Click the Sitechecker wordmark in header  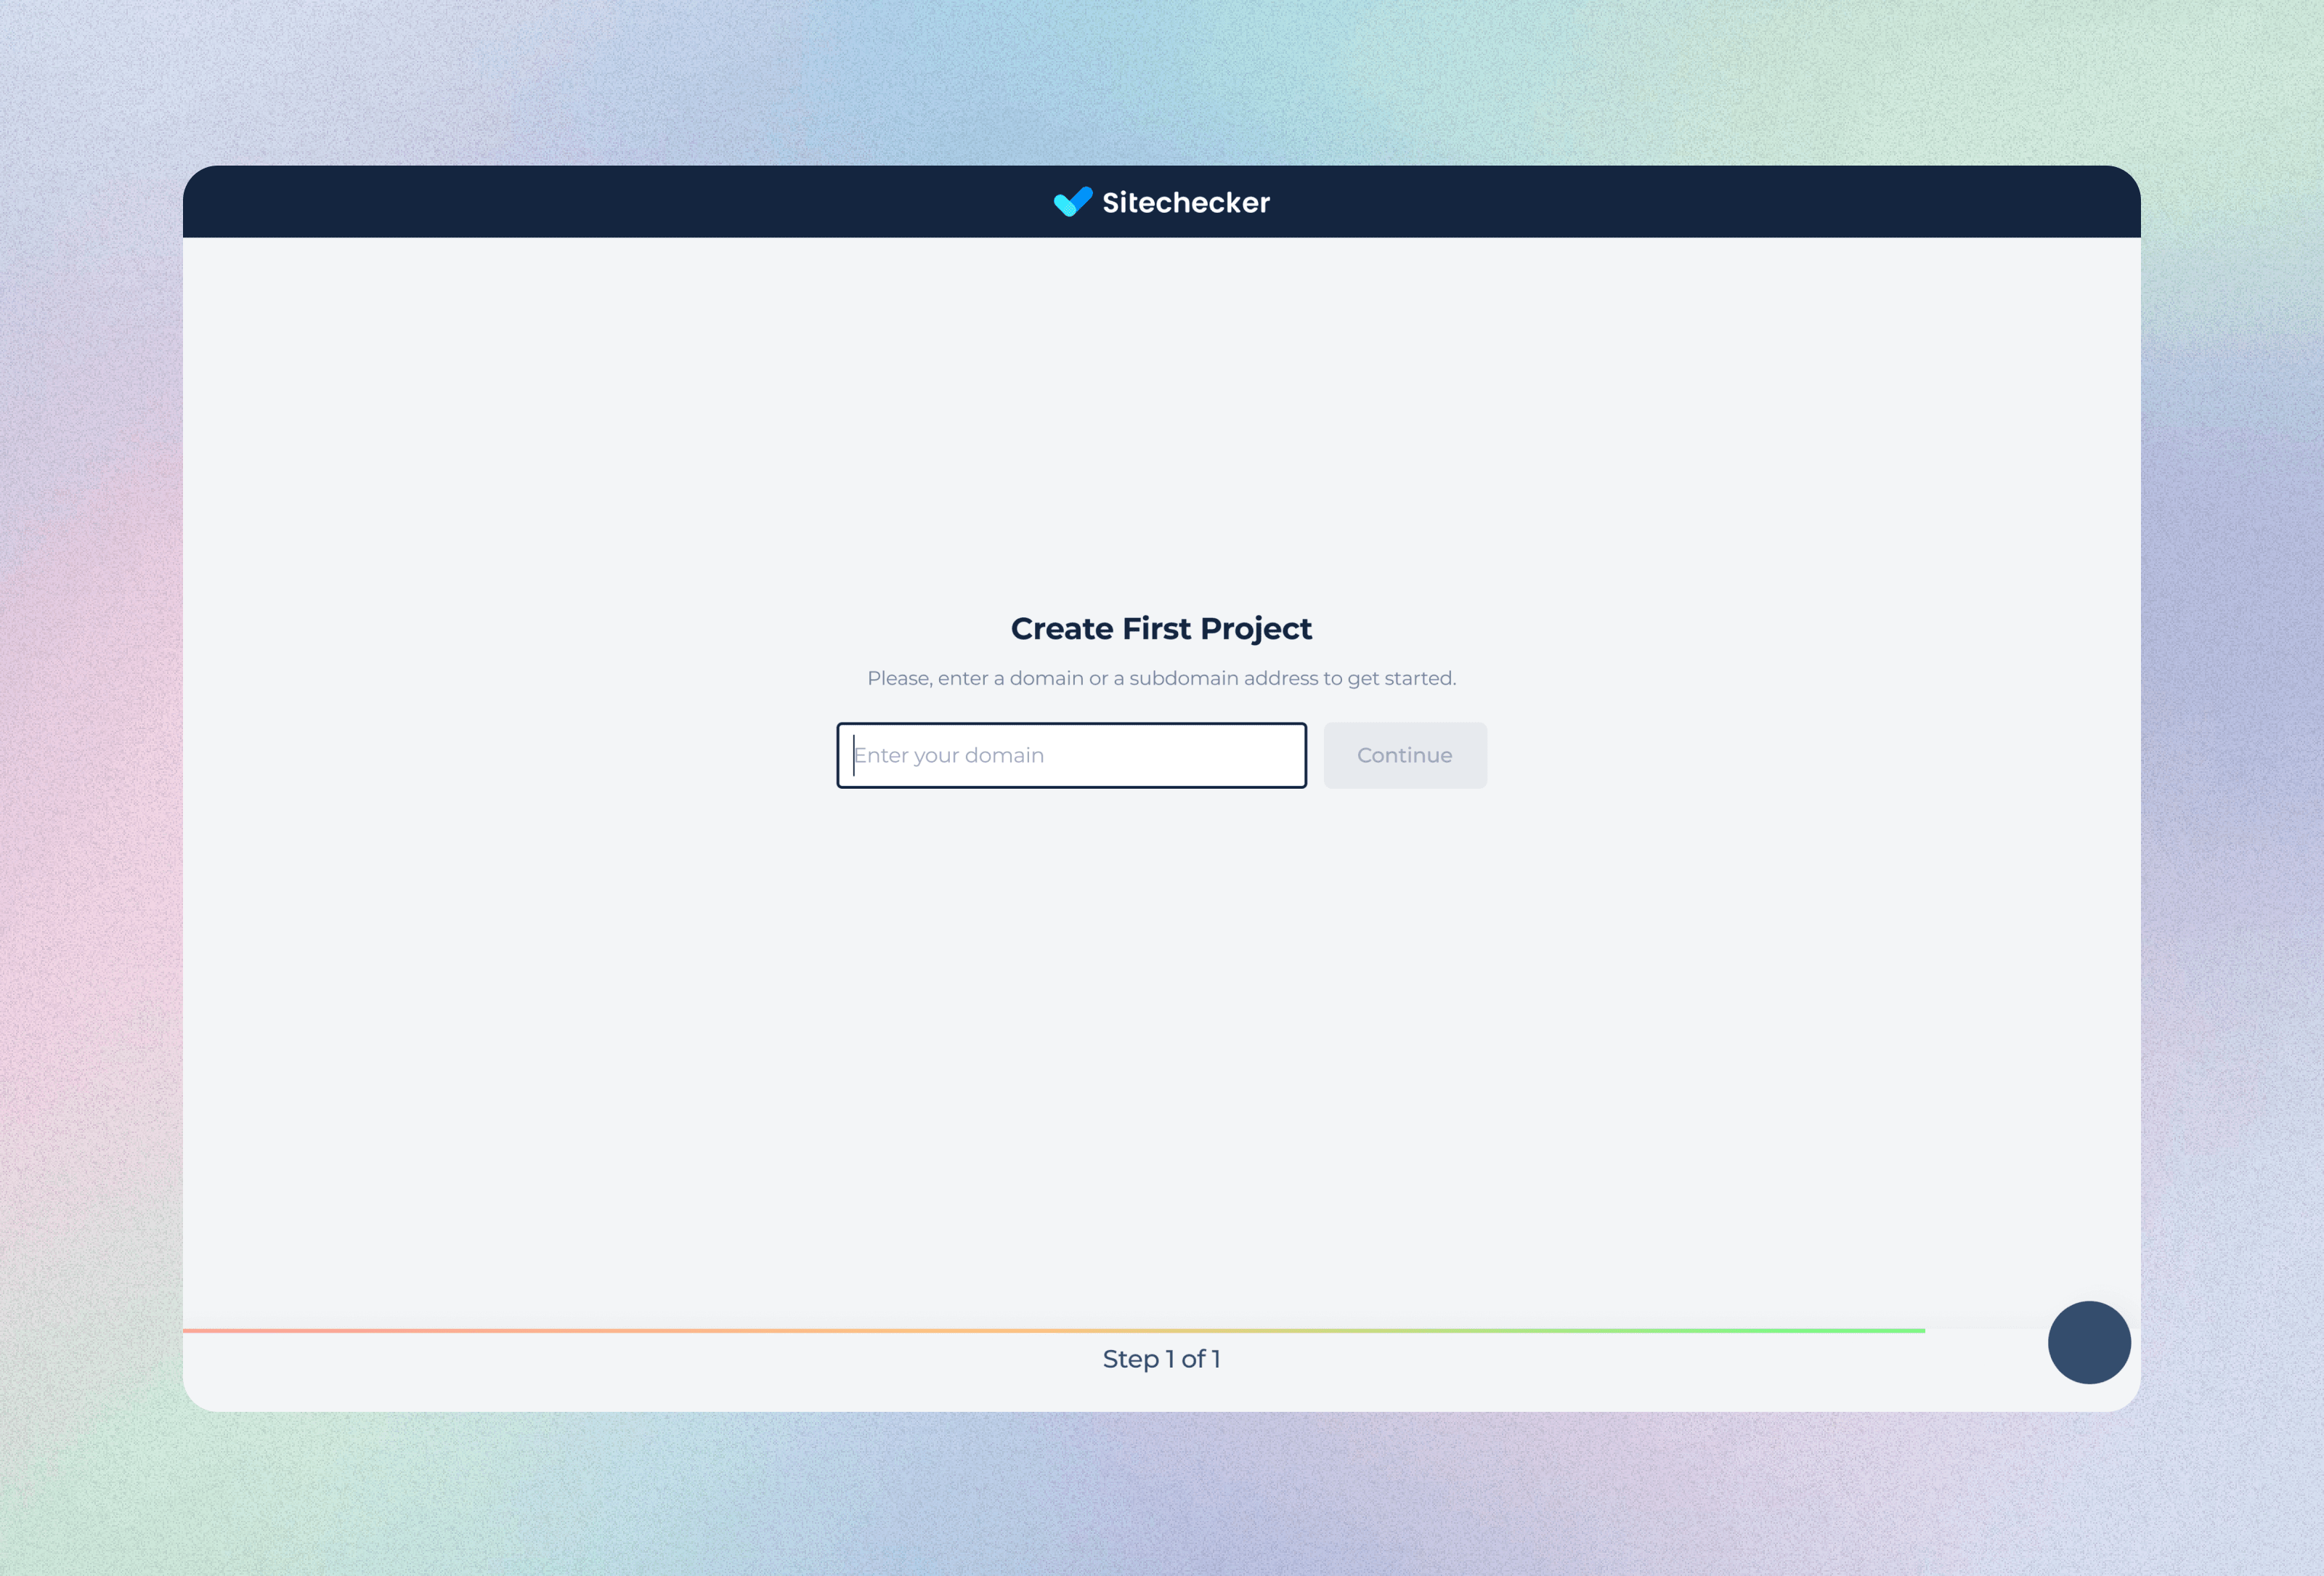1185,203
